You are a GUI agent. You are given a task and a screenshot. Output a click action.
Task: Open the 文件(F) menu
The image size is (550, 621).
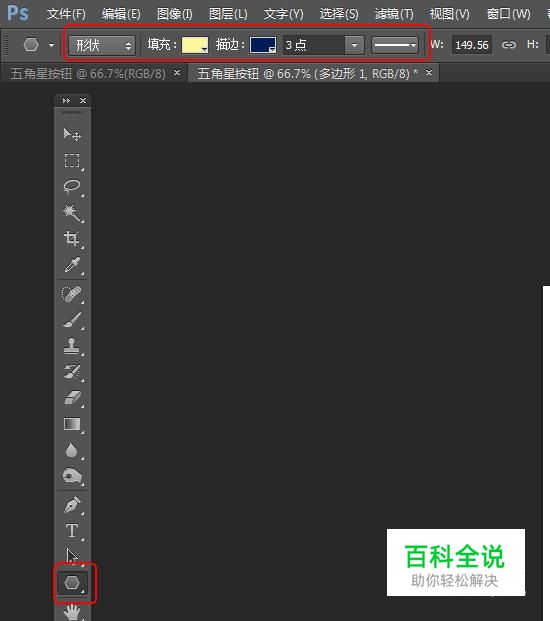(x=66, y=14)
